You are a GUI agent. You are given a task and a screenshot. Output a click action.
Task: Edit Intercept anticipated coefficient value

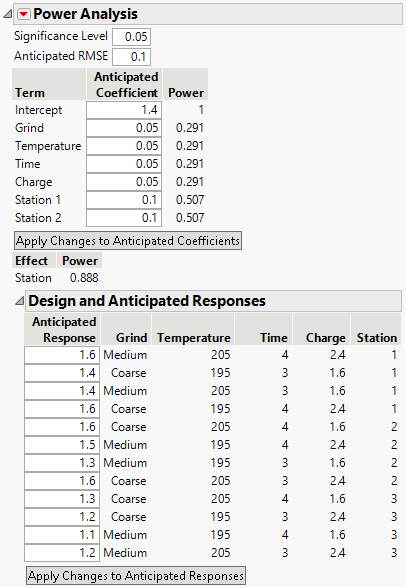click(x=124, y=110)
